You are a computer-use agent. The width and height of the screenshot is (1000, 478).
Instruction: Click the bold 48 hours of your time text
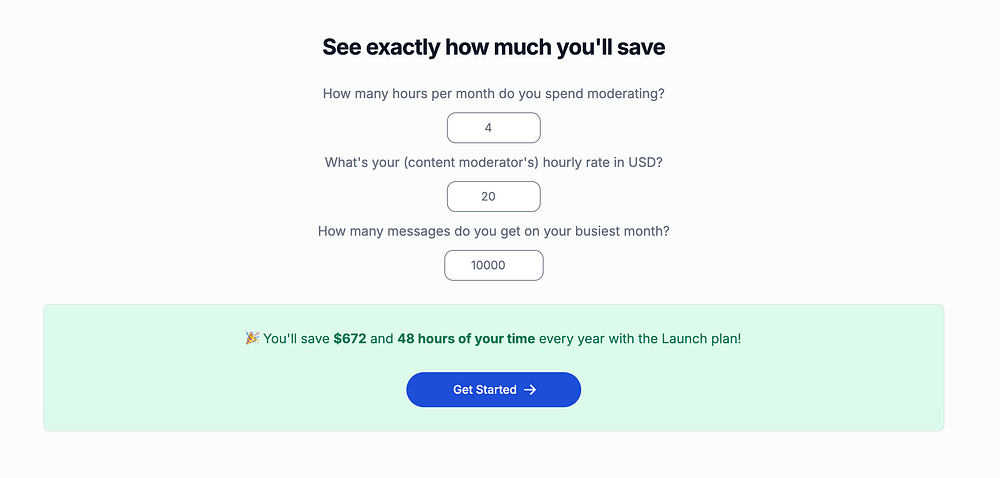[466, 338]
